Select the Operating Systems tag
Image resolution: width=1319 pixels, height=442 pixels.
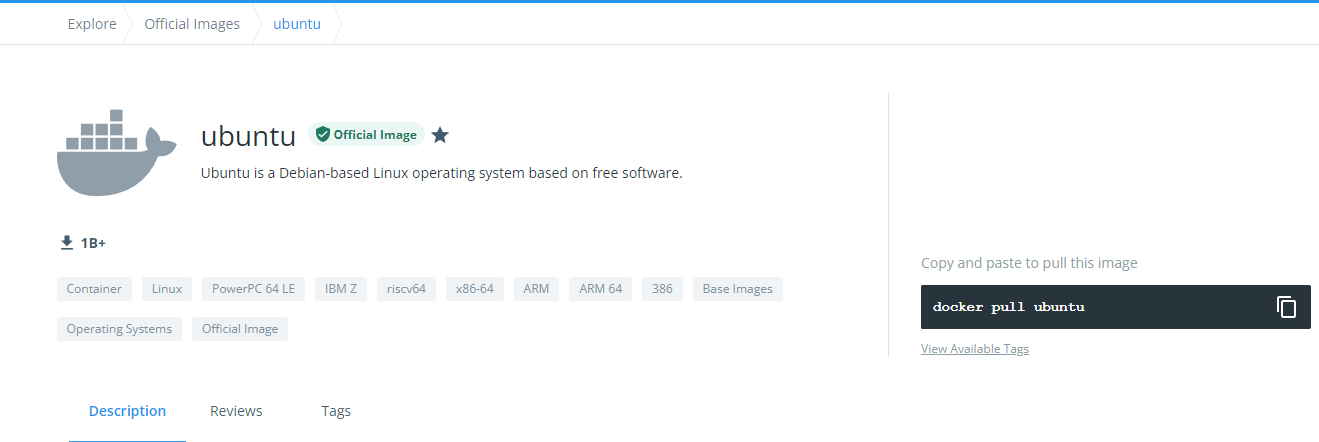click(x=119, y=329)
